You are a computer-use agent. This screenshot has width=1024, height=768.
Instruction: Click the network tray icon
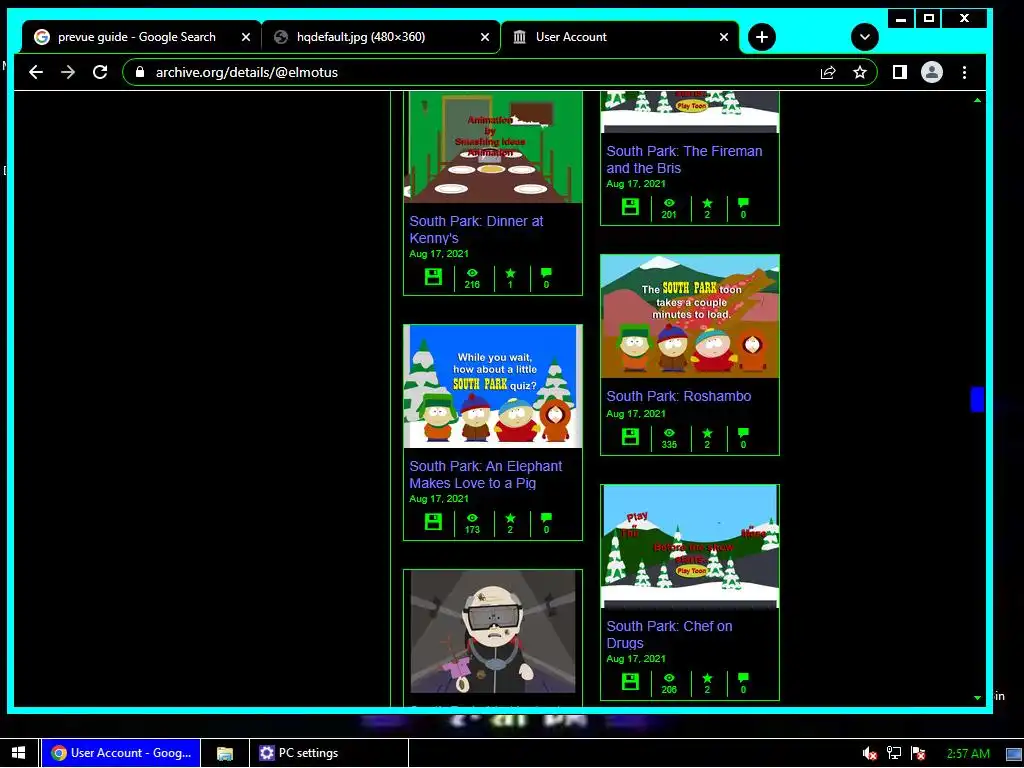(x=893, y=754)
